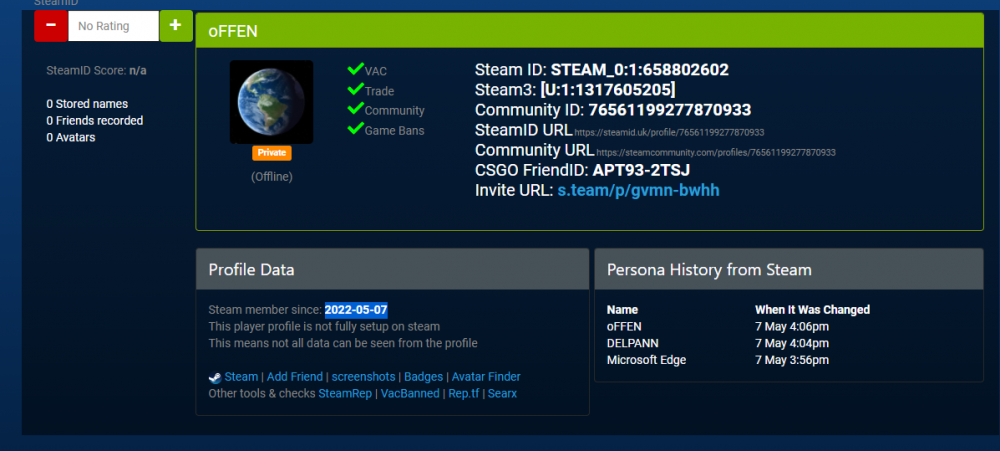Click the No Rating field

click(x=114, y=26)
